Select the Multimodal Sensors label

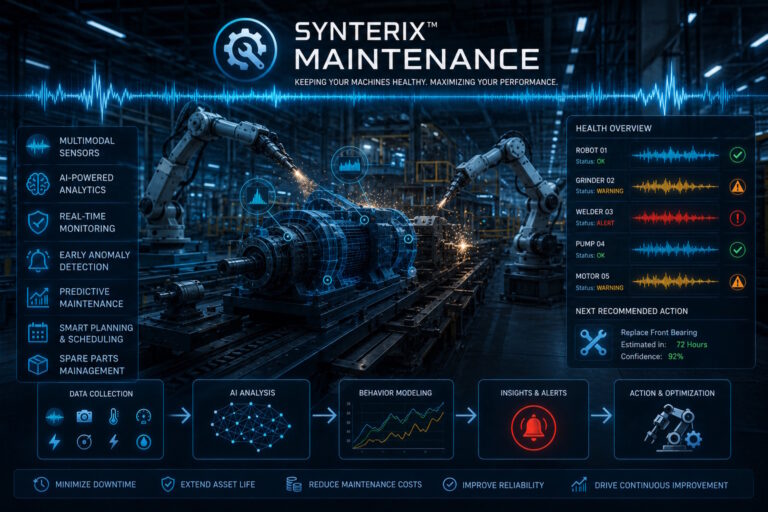coord(87,146)
